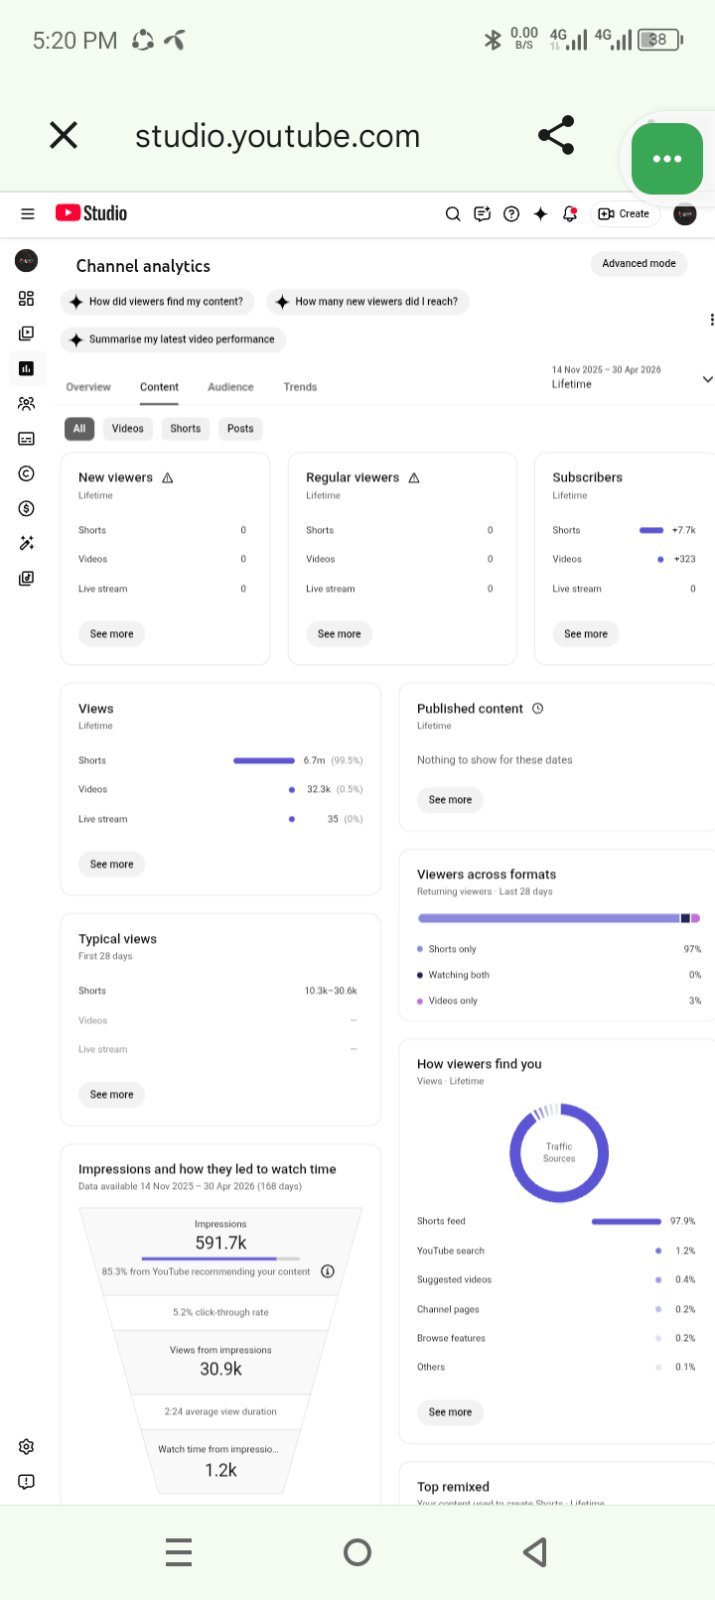Tap the Android back navigation button
The image size is (715, 1600).
click(535, 1552)
